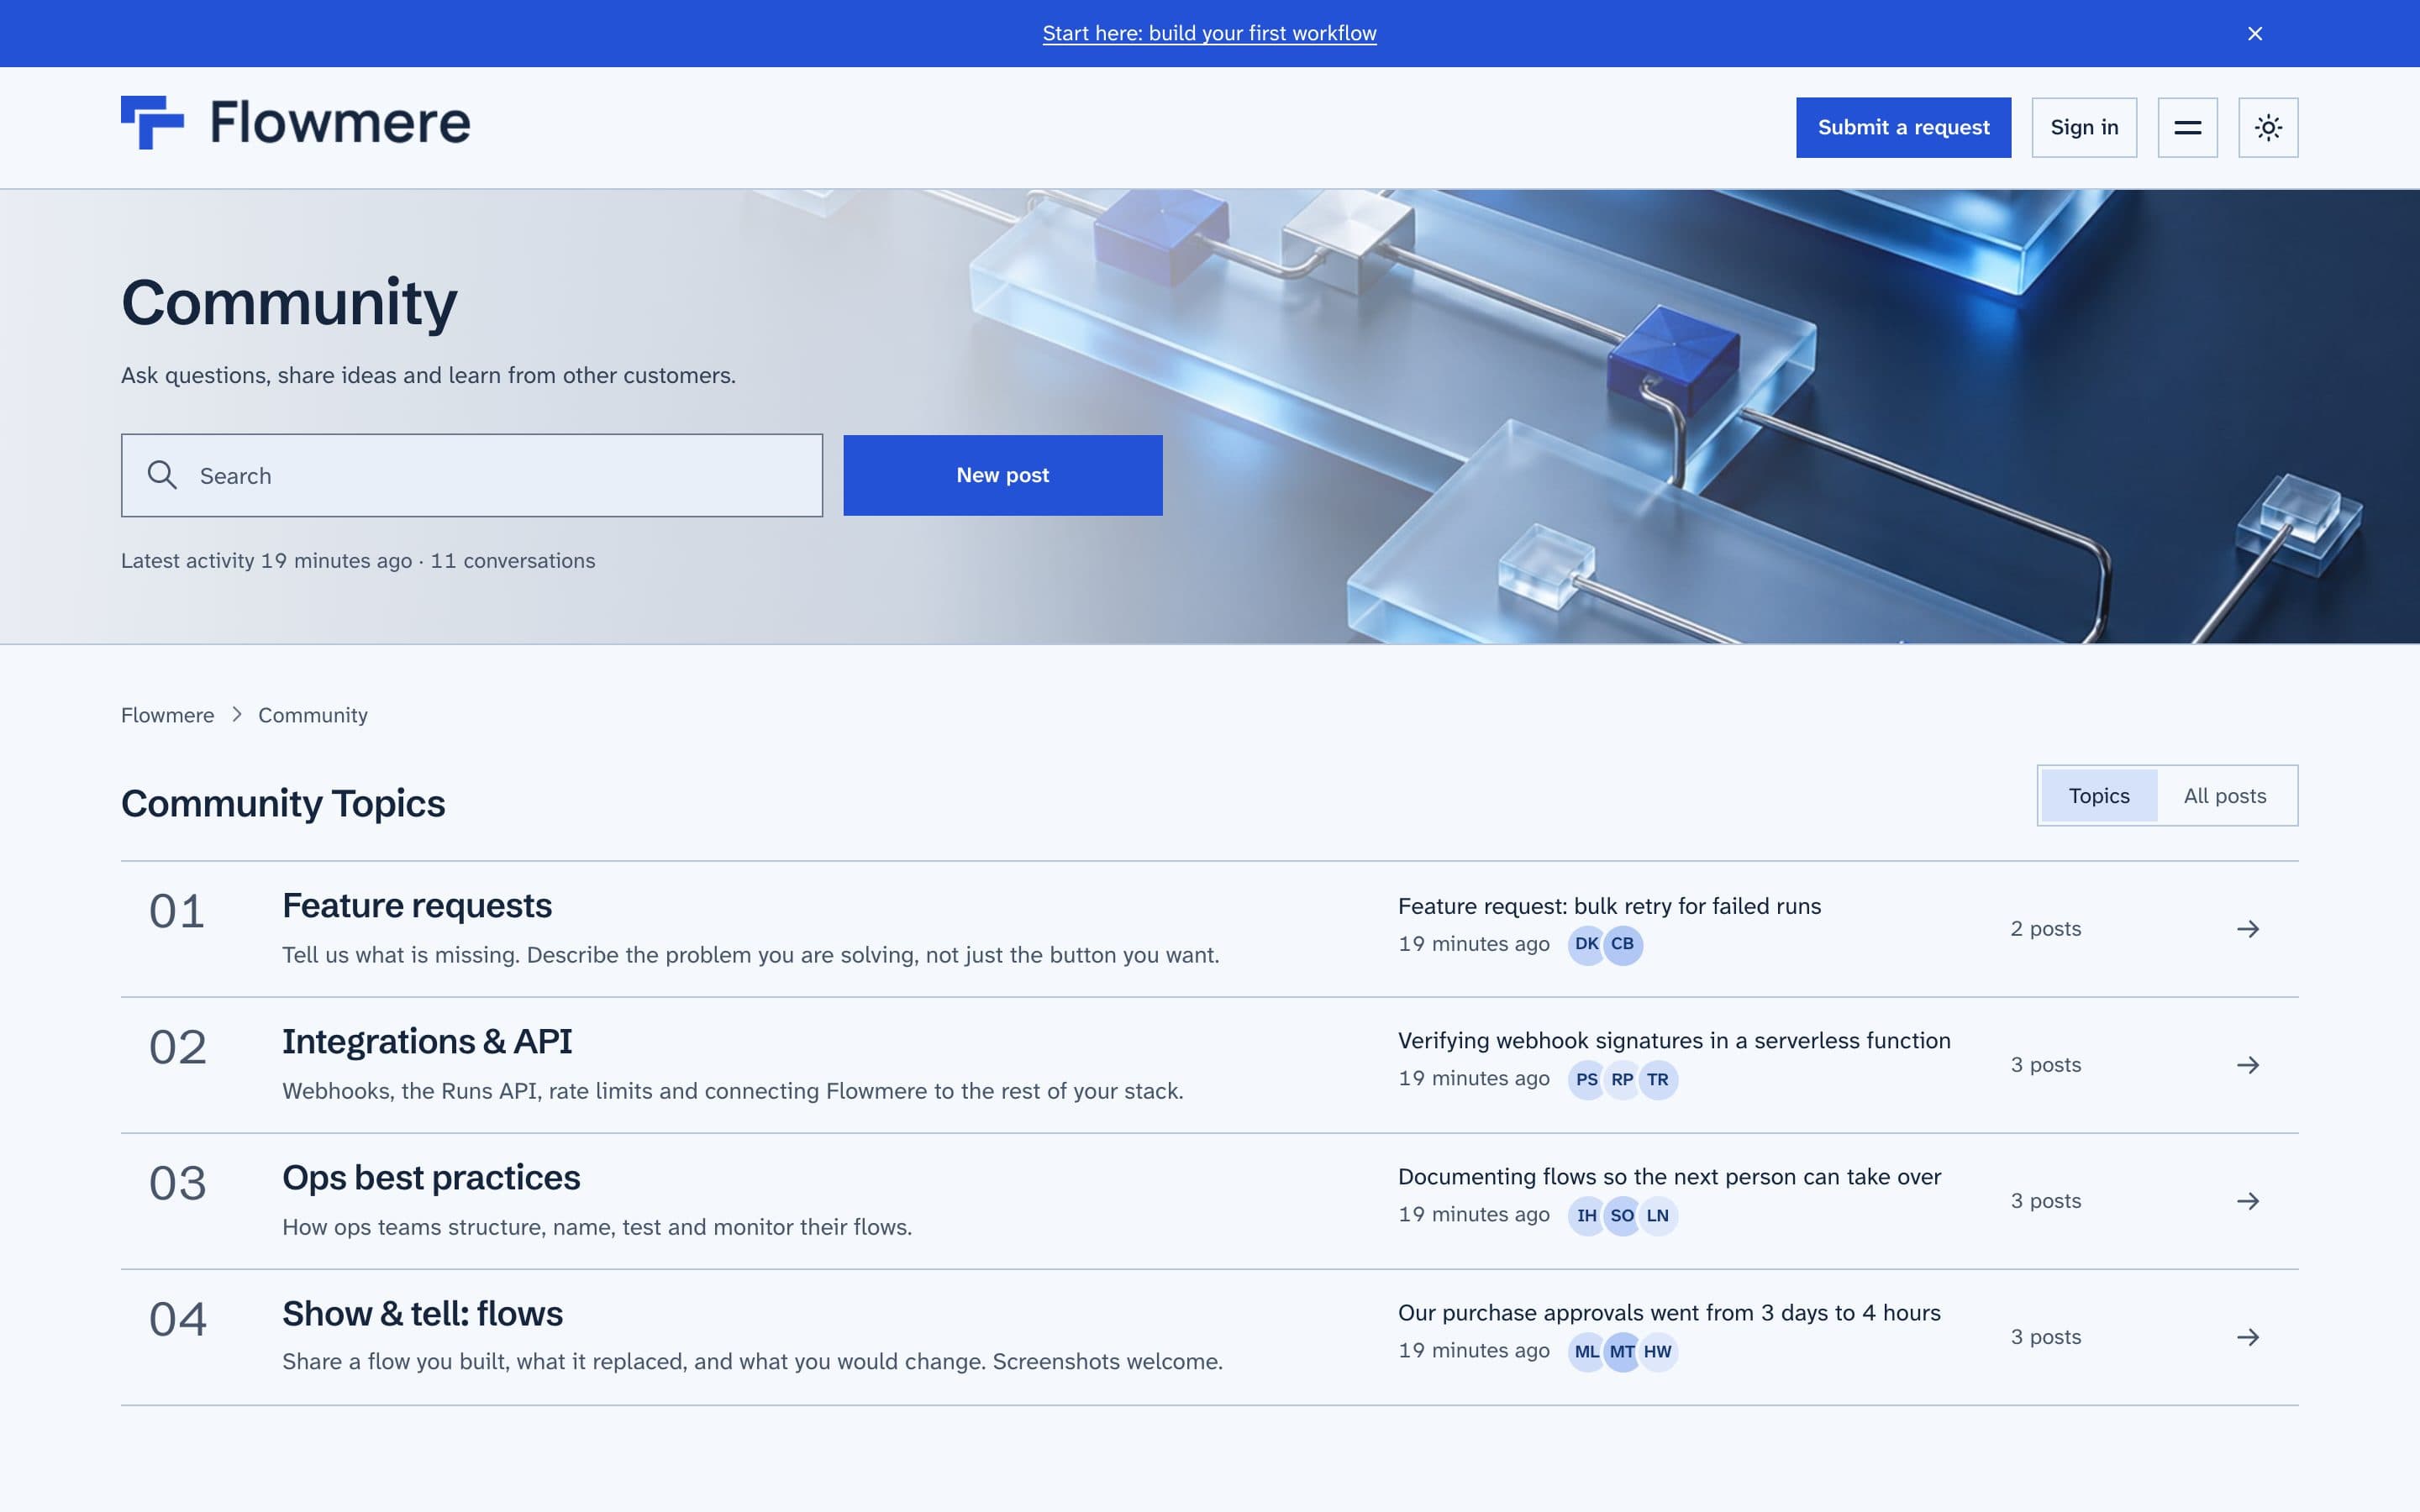Open the Ops best practices topic
The width and height of the screenshot is (2420, 1512).
click(x=431, y=1177)
